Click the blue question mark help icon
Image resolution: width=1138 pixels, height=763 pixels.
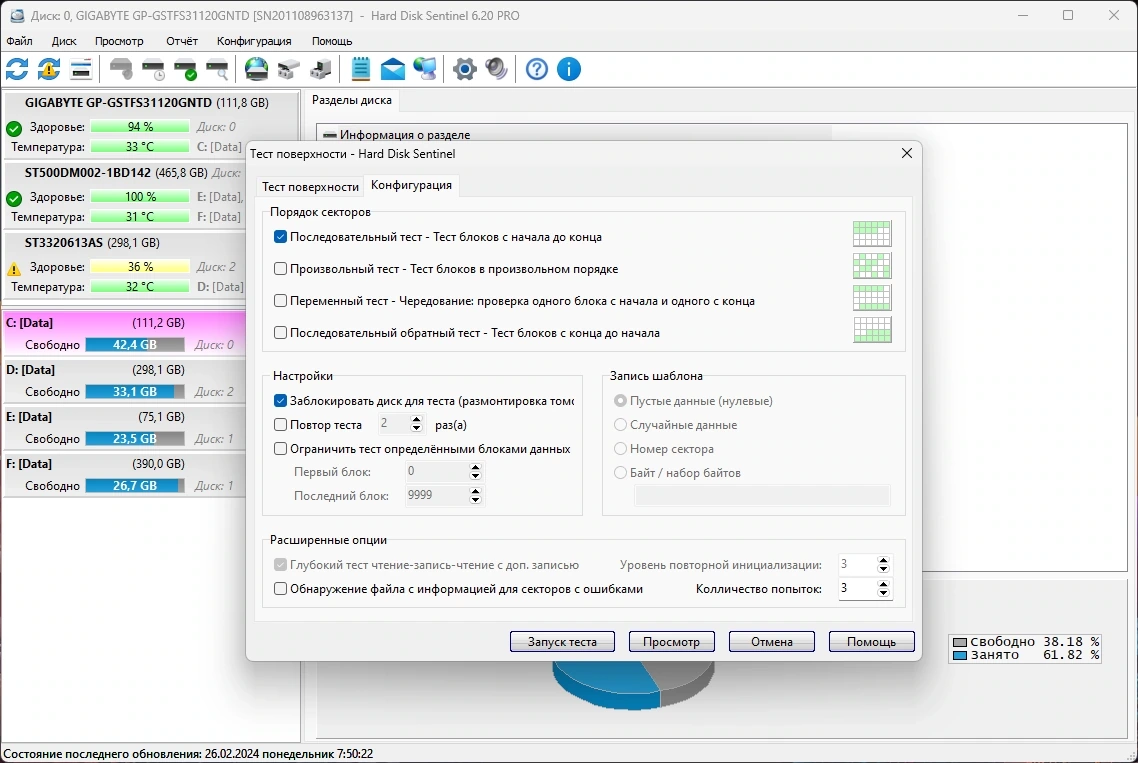[537, 70]
